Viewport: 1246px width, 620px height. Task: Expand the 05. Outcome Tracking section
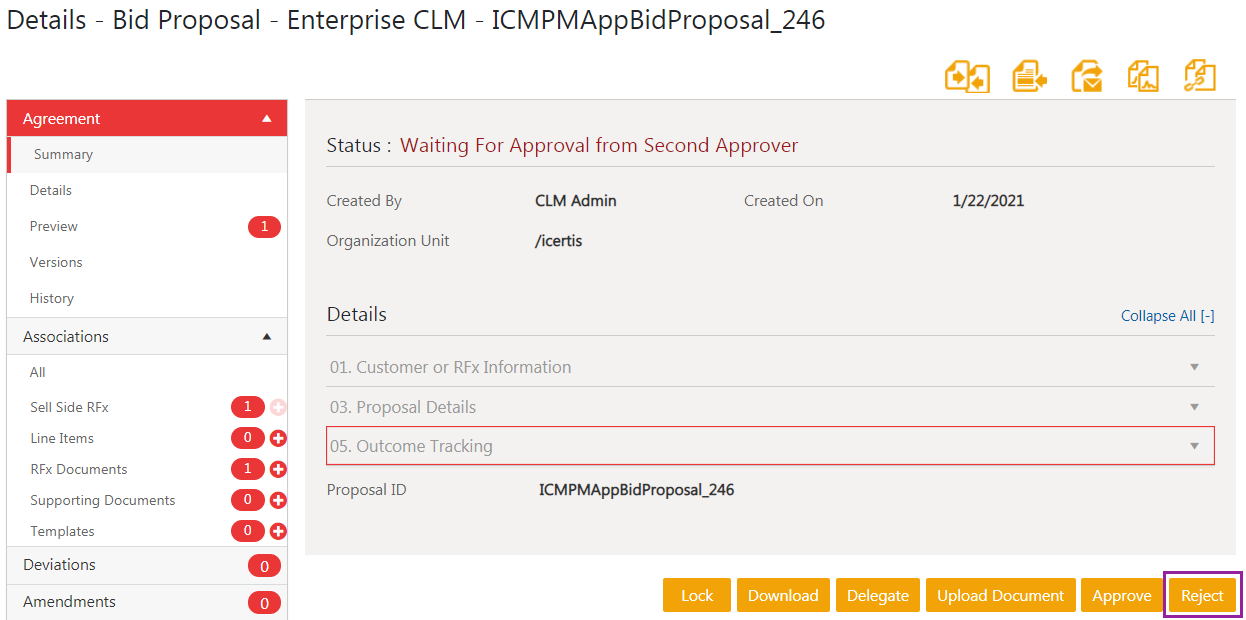[x=1194, y=446]
